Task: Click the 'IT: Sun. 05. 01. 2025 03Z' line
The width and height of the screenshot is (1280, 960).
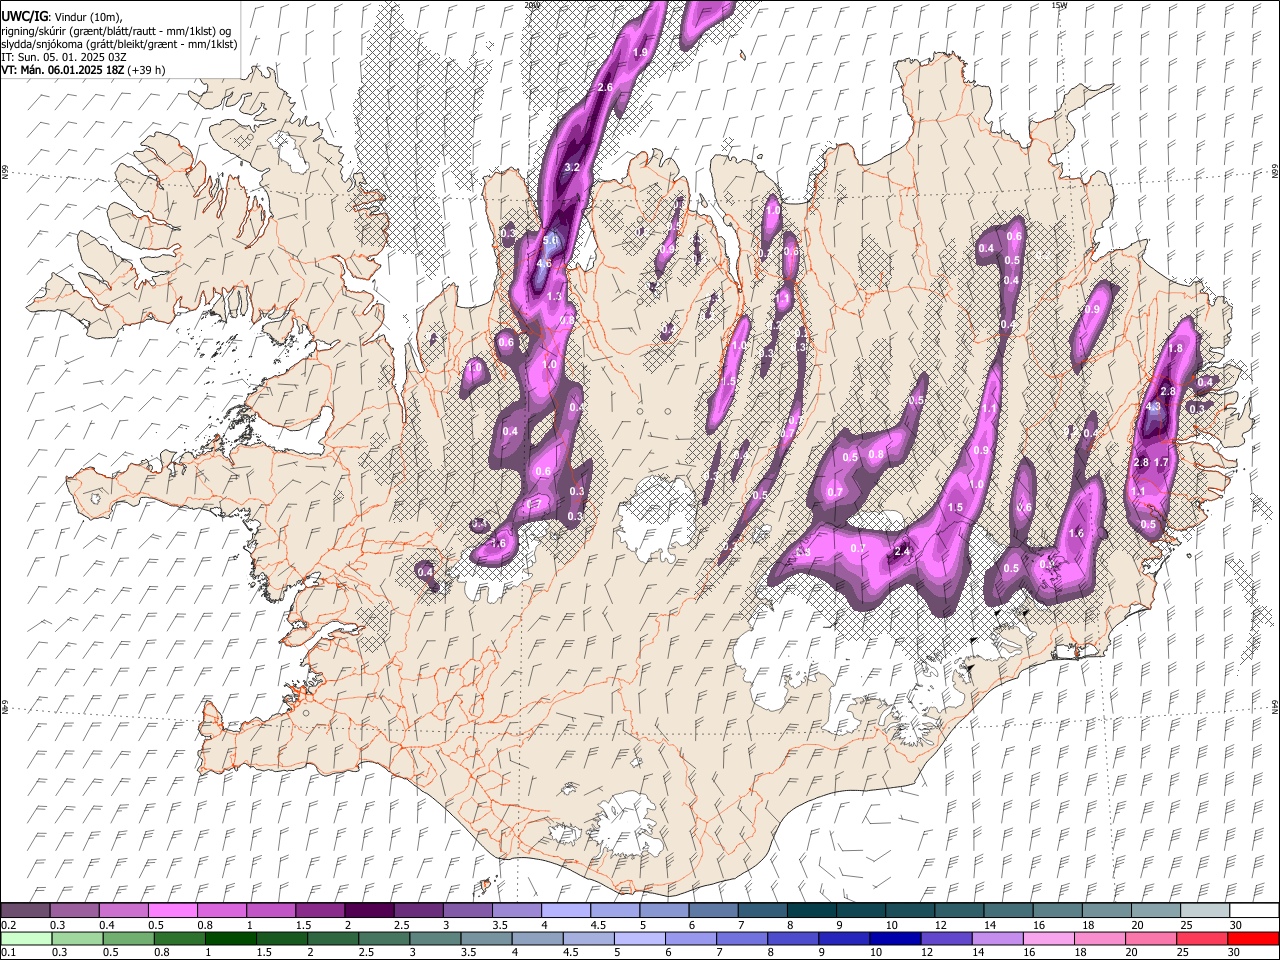Action: coord(64,57)
